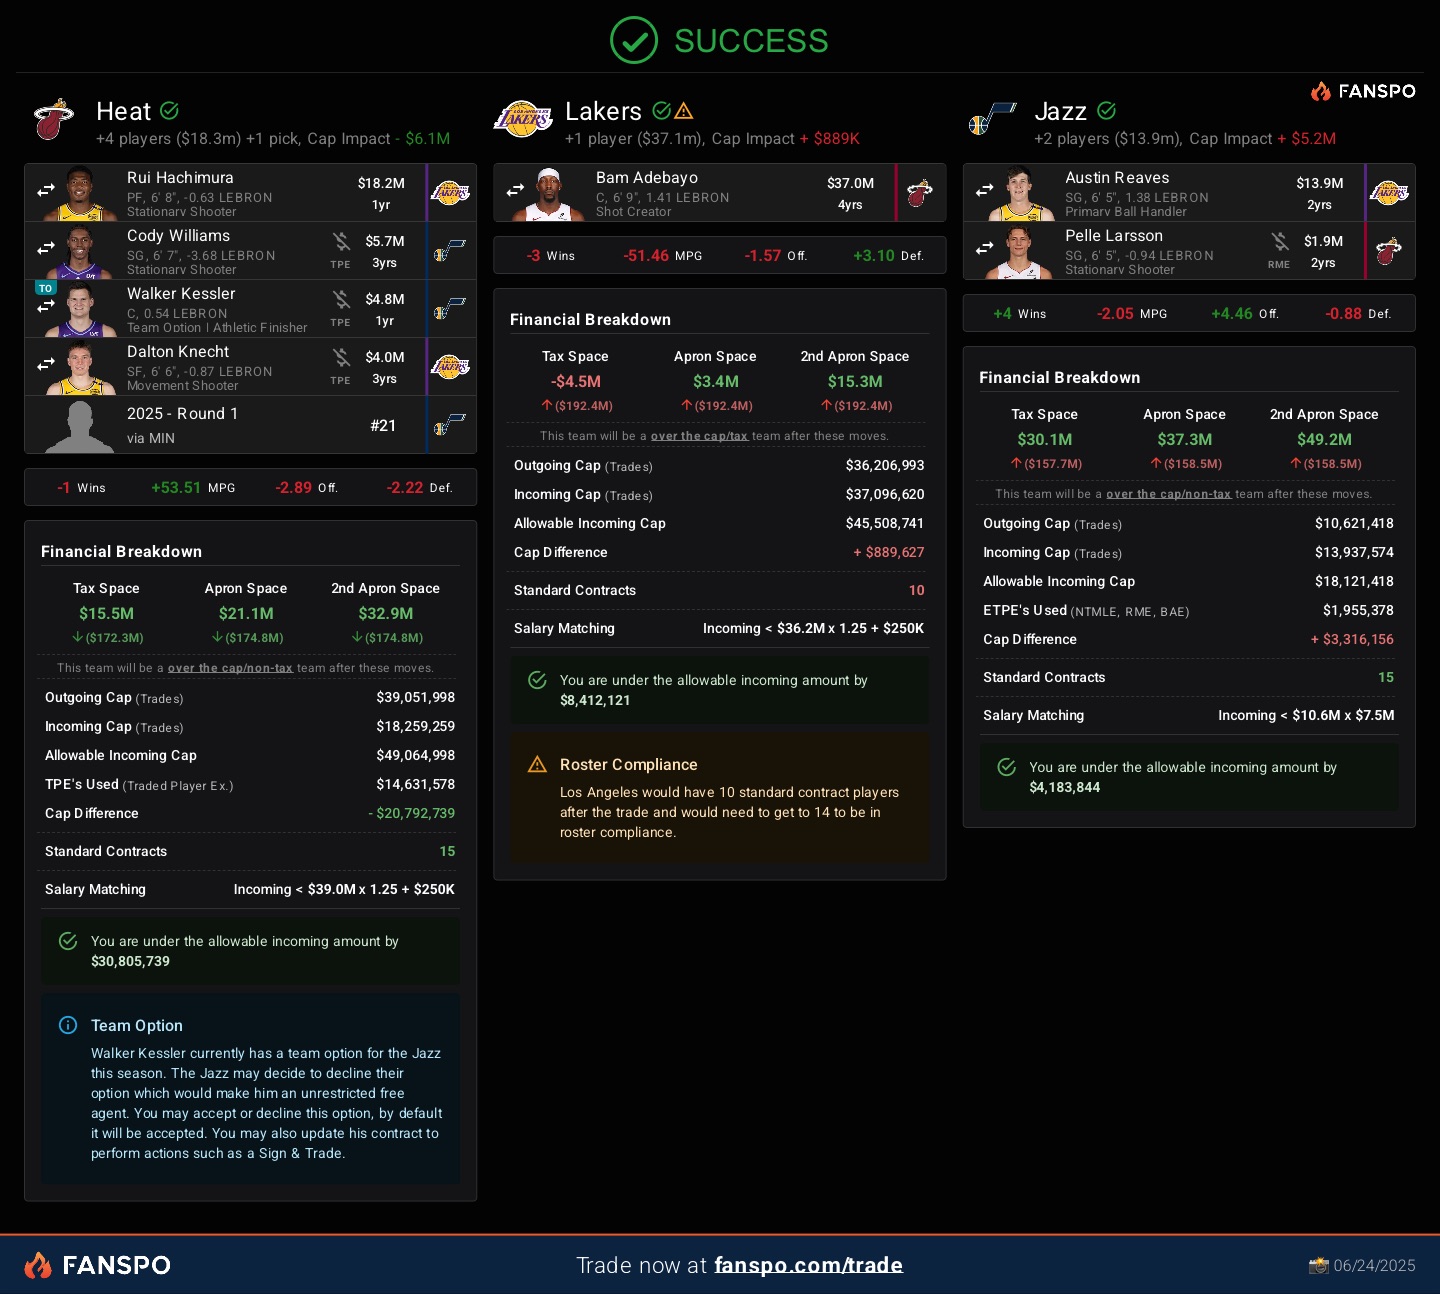
Task: Click the Heat logo on Bam Adebayo's row
Action: tap(920, 192)
